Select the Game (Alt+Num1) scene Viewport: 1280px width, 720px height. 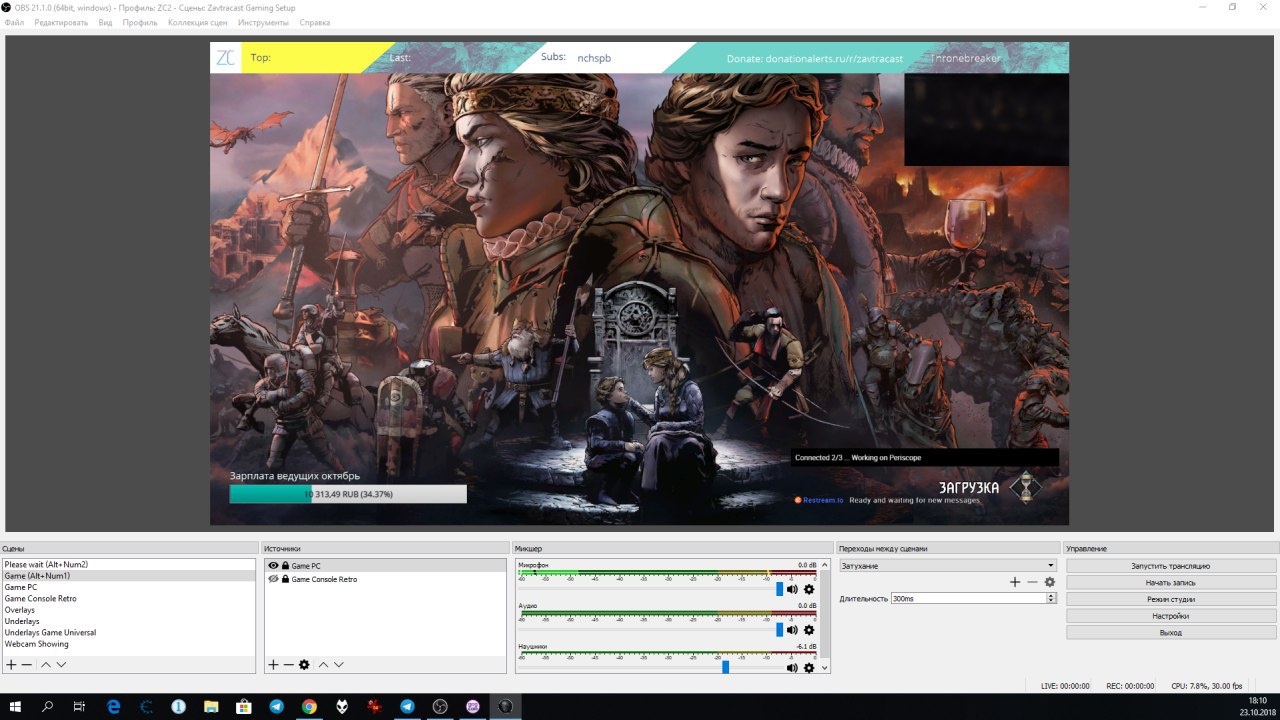[129, 576]
